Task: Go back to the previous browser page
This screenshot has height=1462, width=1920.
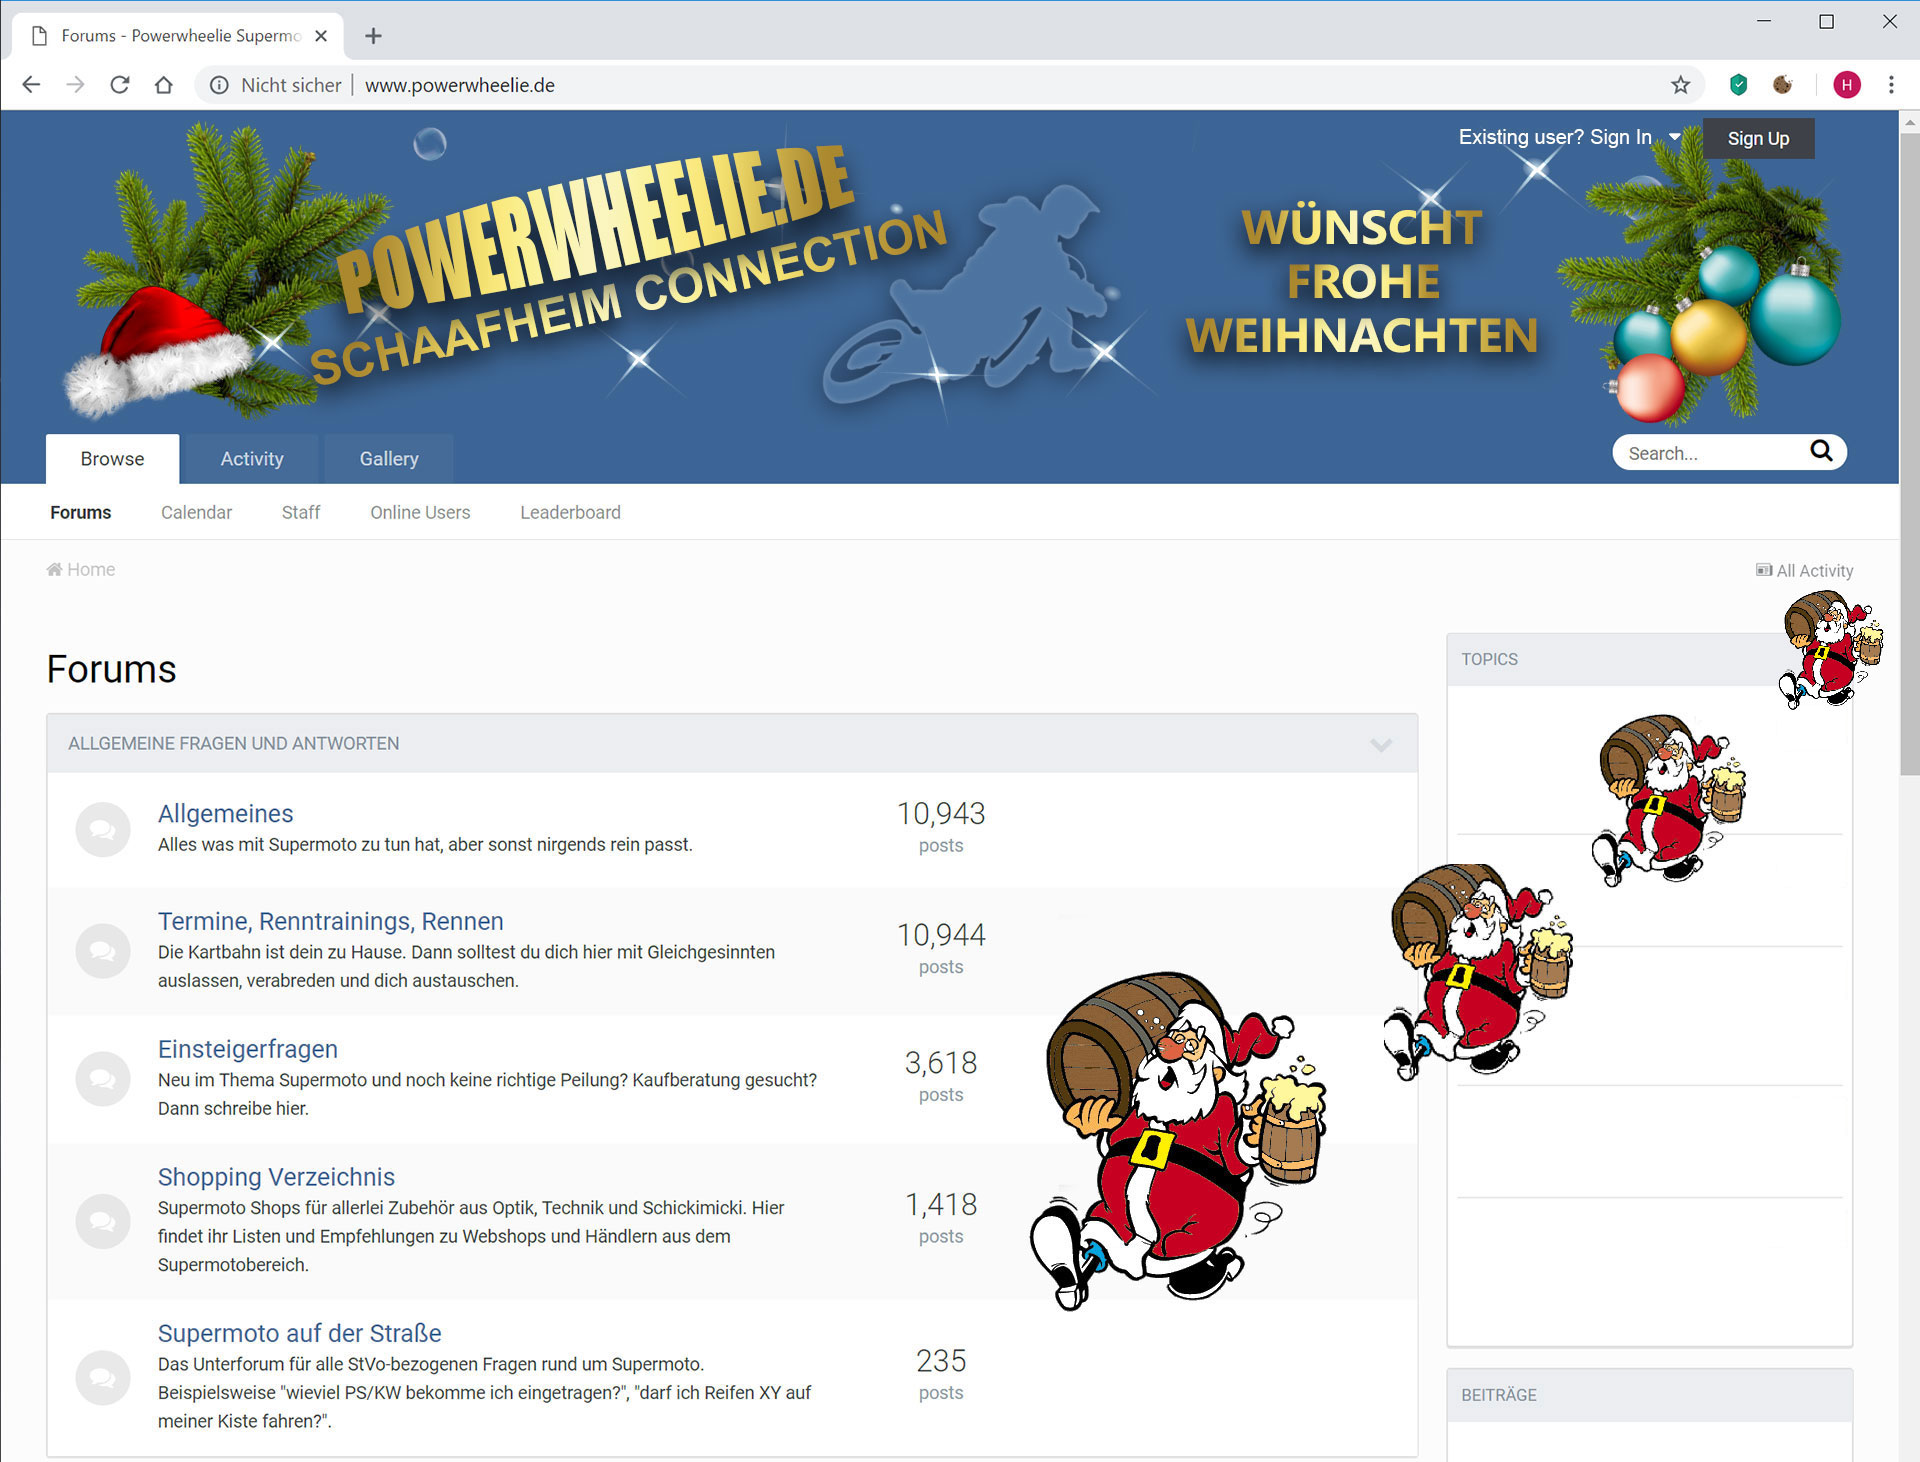Action: tap(31, 85)
